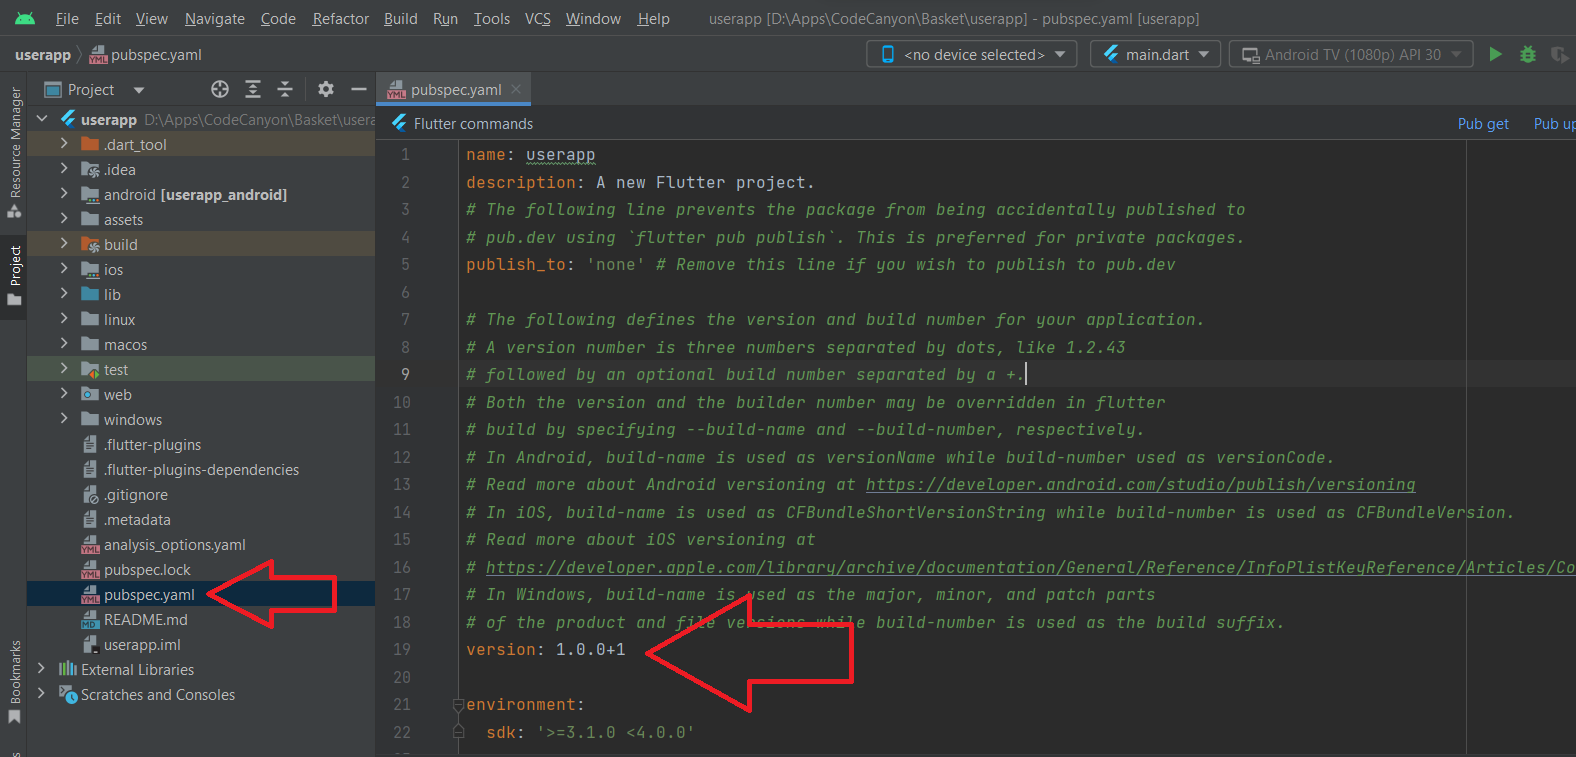
Task: Switch to the pubspec.yaml editor tab
Action: (x=455, y=89)
